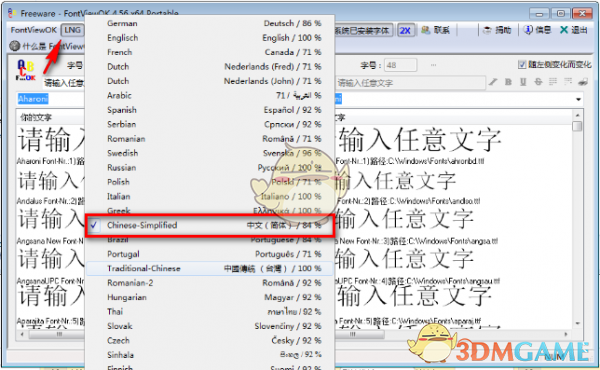Open the LNG language menu button
This screenshot has width=600, height=370.
pyautogui.click(x=72, y=30)
